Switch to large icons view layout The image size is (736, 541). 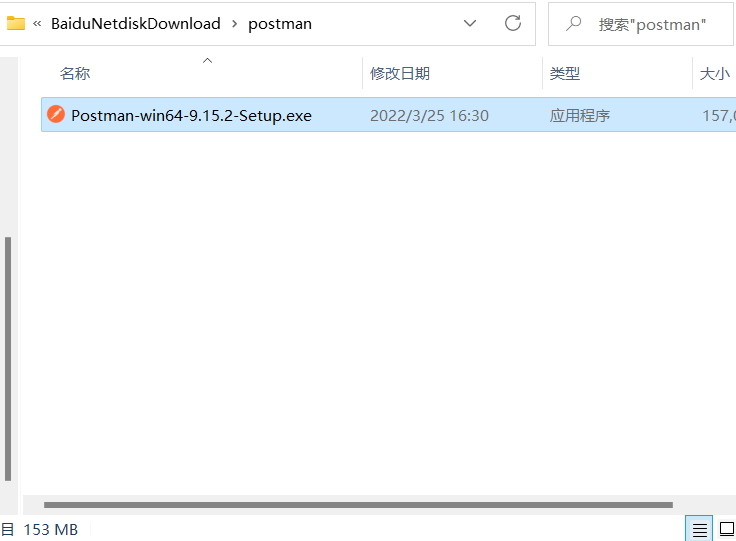(x=727, y=529)
